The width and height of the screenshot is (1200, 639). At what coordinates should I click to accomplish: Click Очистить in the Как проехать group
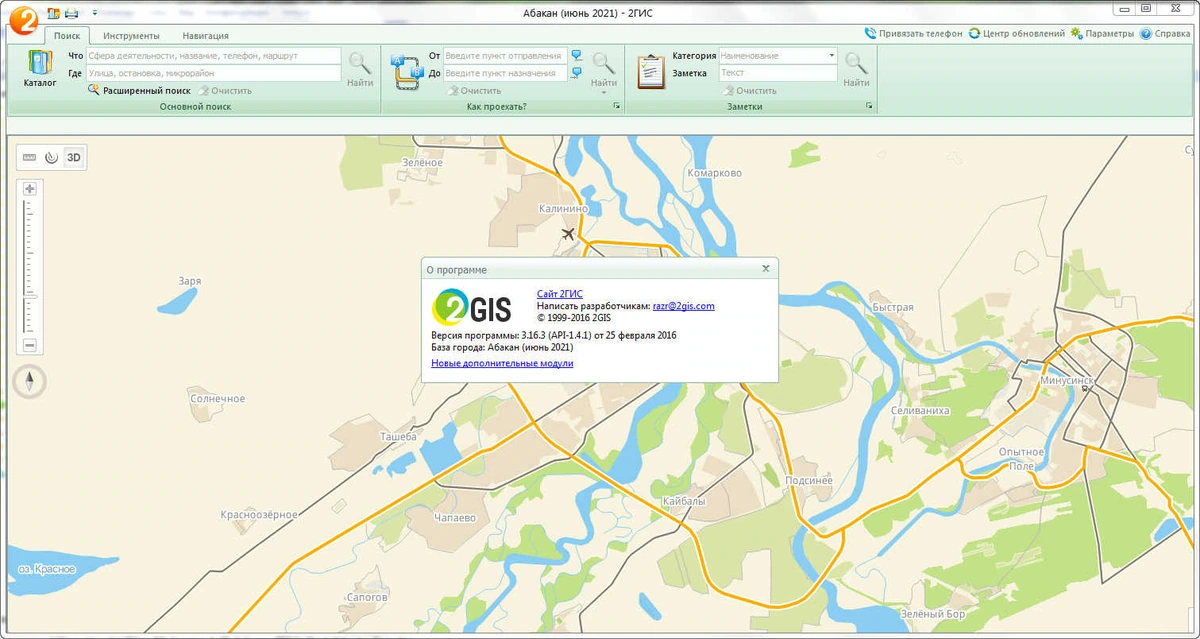point(473,90)
